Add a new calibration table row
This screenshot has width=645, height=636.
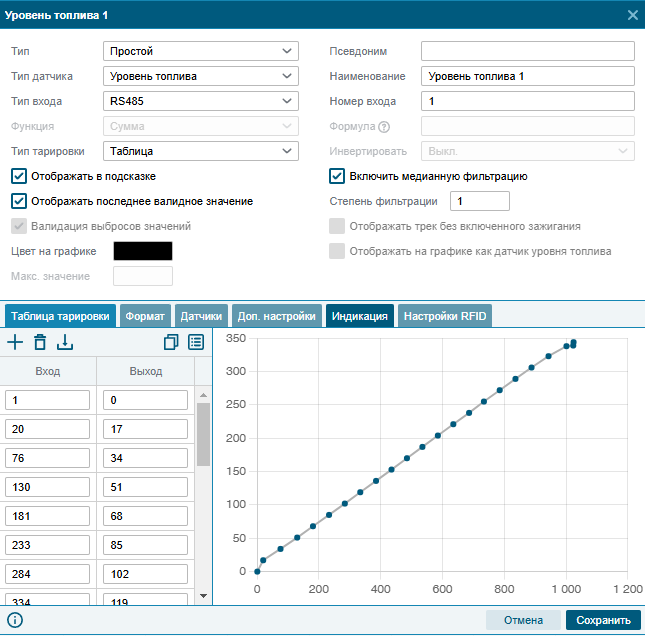coord(15,342)
